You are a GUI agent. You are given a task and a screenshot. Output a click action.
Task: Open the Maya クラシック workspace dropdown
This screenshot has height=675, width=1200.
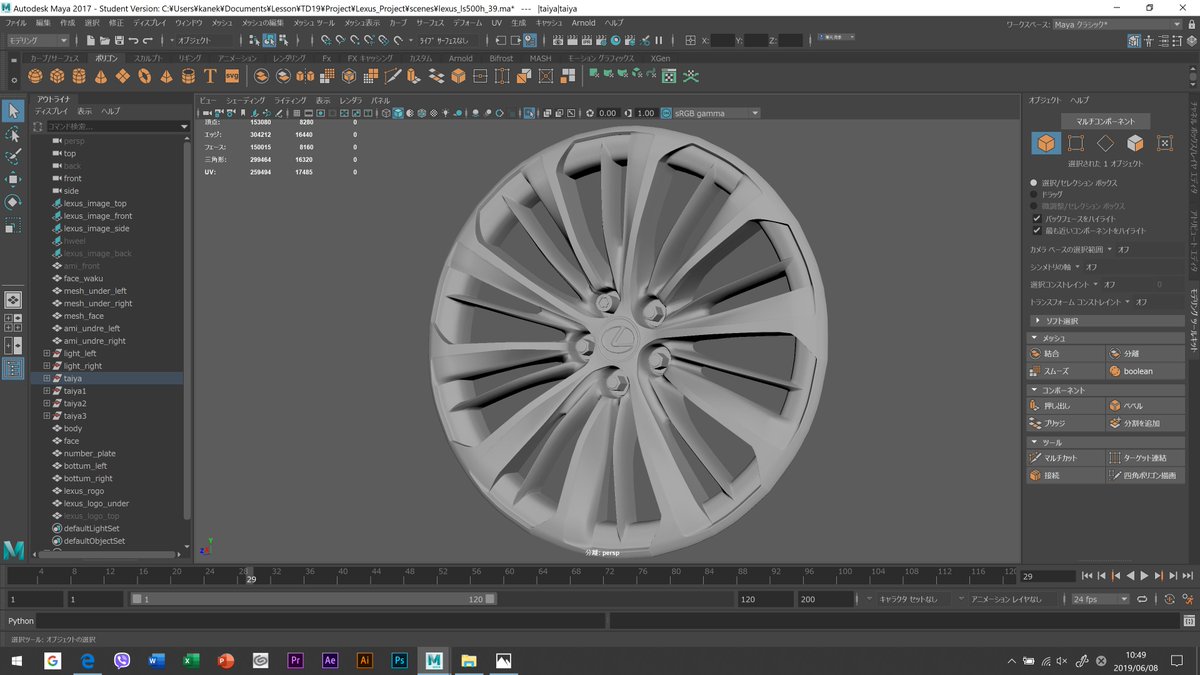(x=1116, y=23)
